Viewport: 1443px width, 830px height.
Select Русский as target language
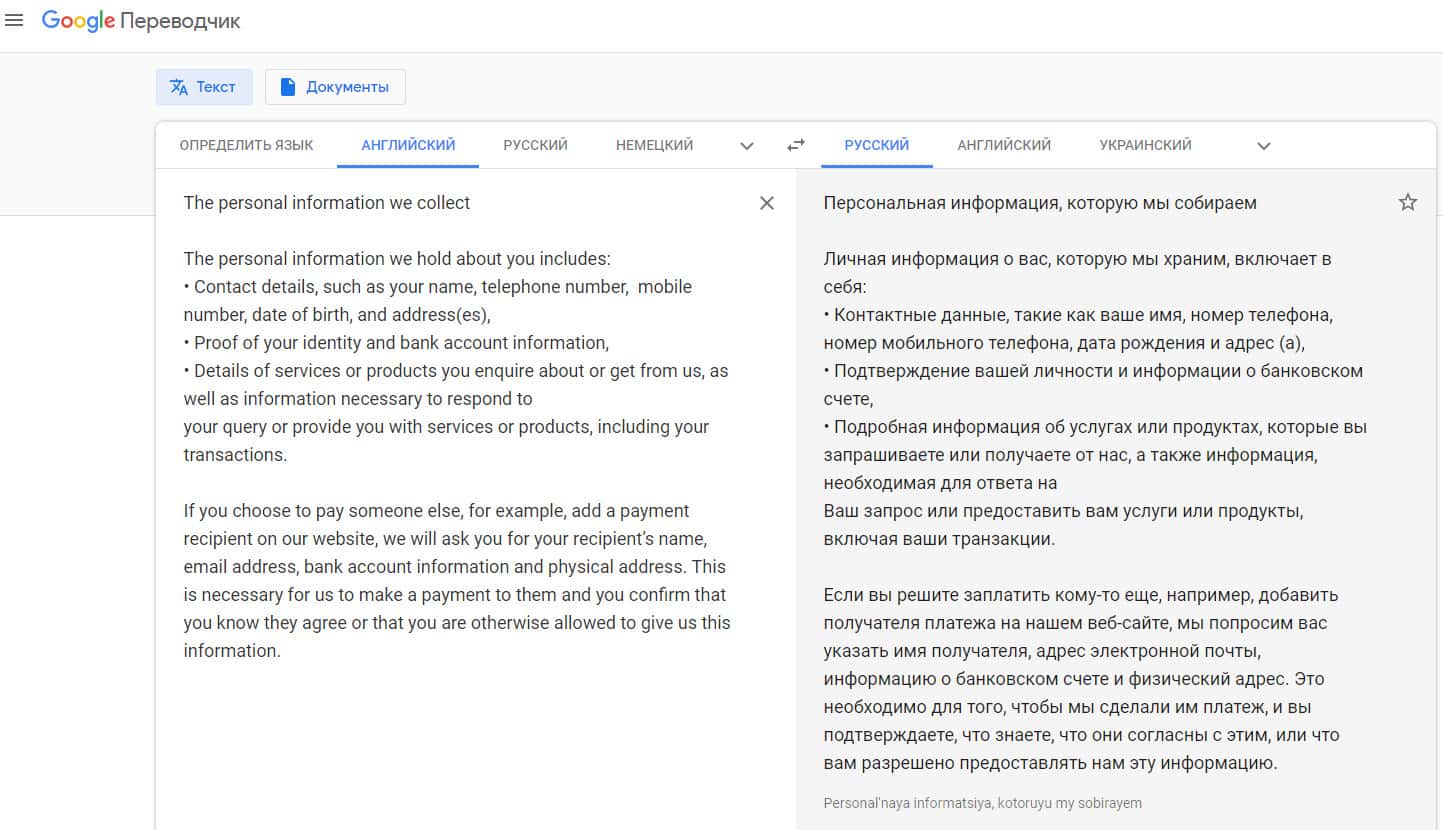pyautogui.click(x=876, y=145)
